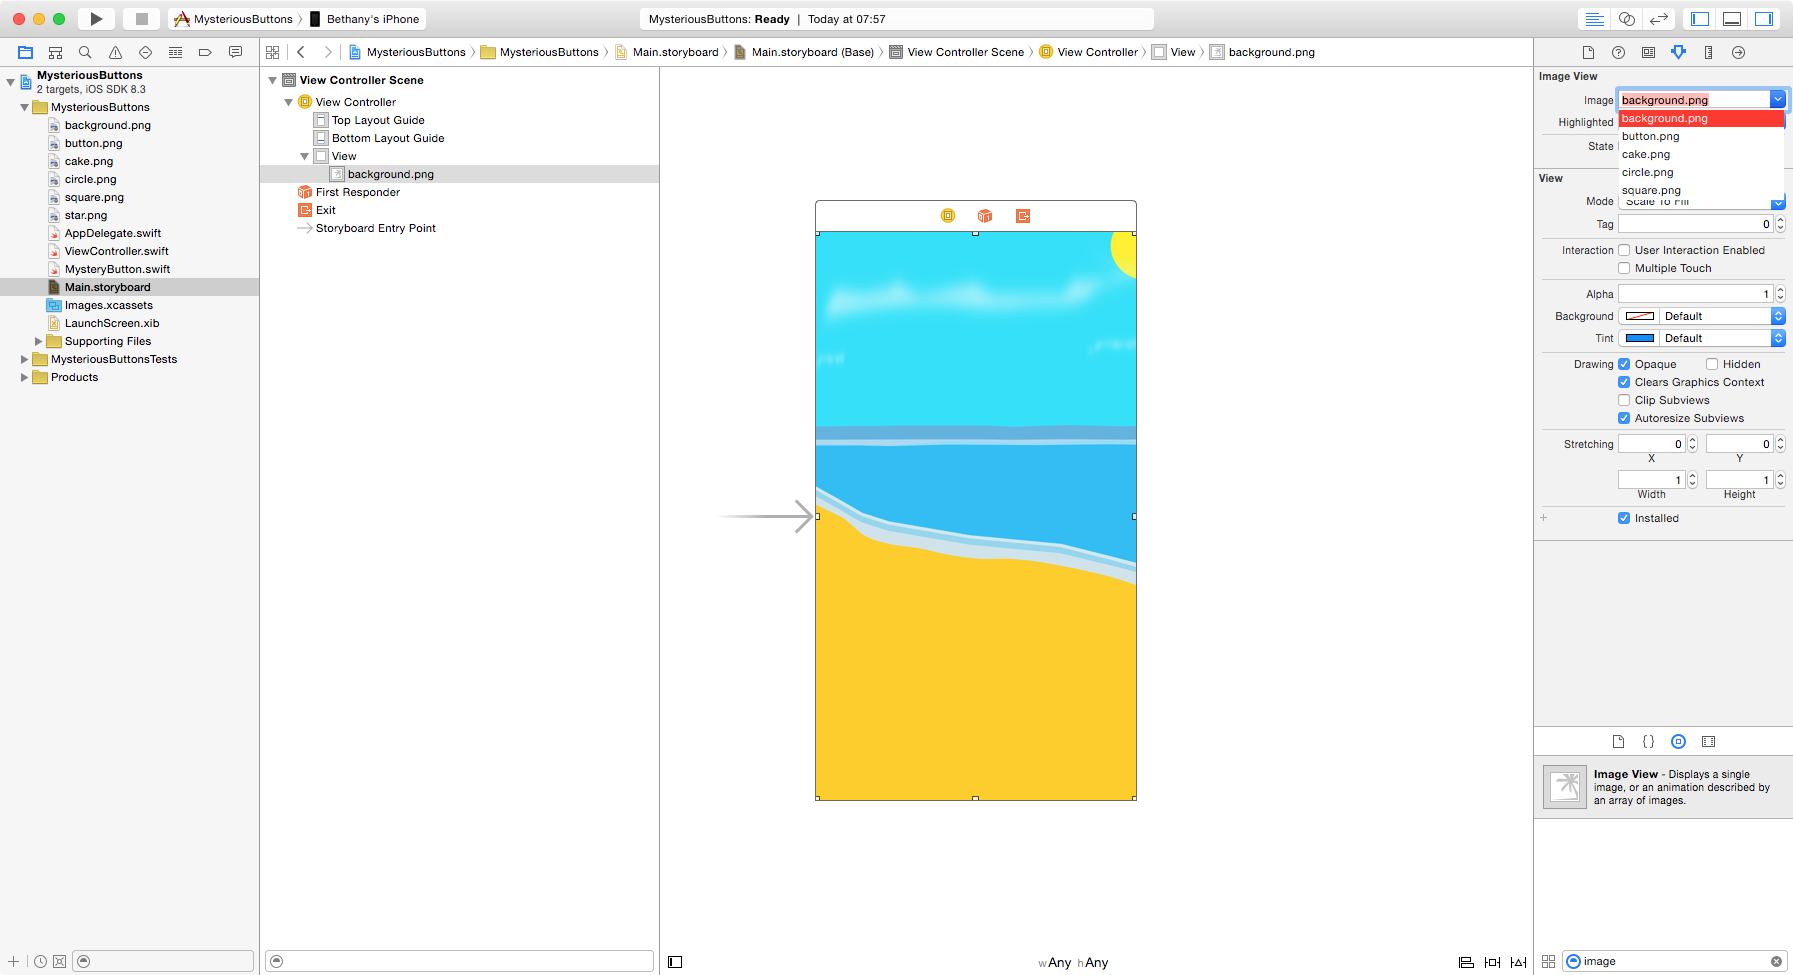Image resolution: width=1793 pixels, height=975 pixels.
Task: Hide the Utilities panel
Action: click(x=1764, y=19)
